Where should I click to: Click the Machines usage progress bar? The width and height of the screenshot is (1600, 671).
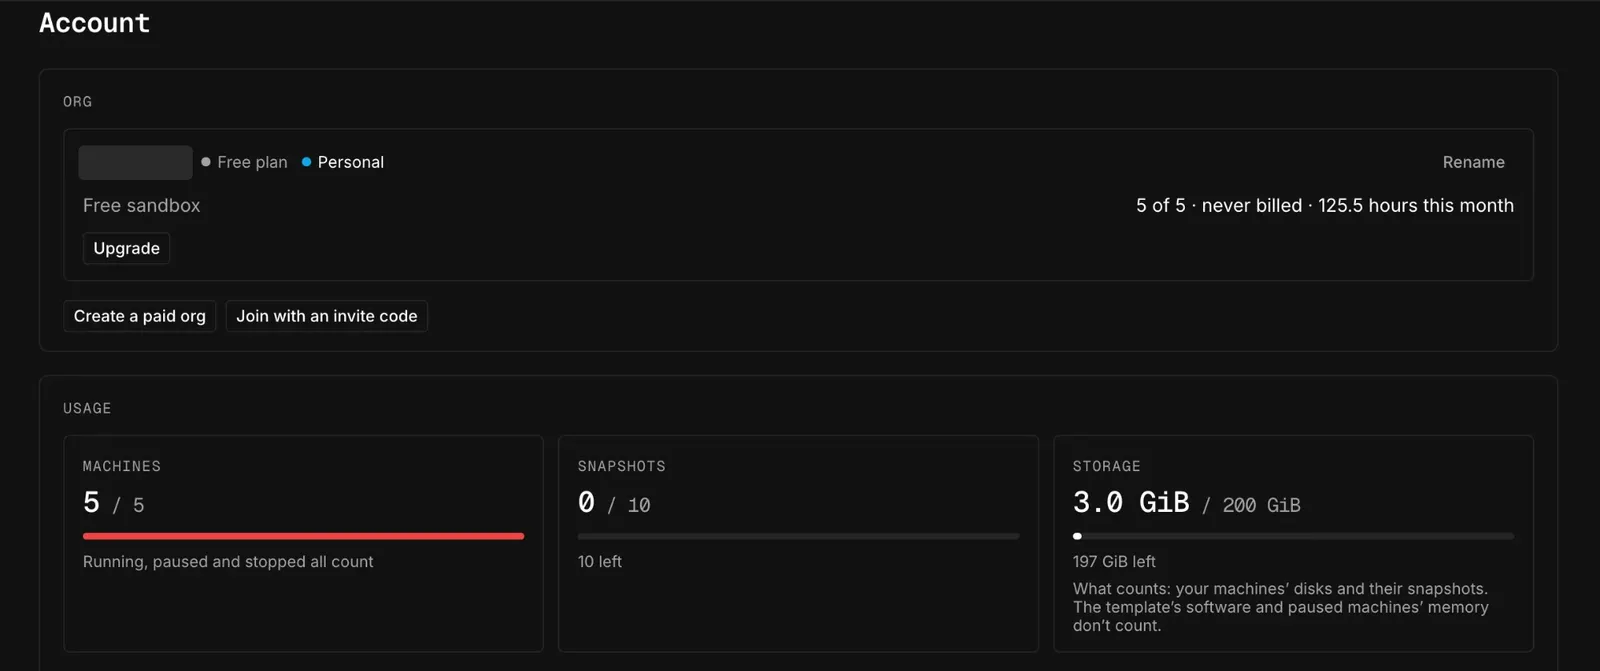pos(303,536)
